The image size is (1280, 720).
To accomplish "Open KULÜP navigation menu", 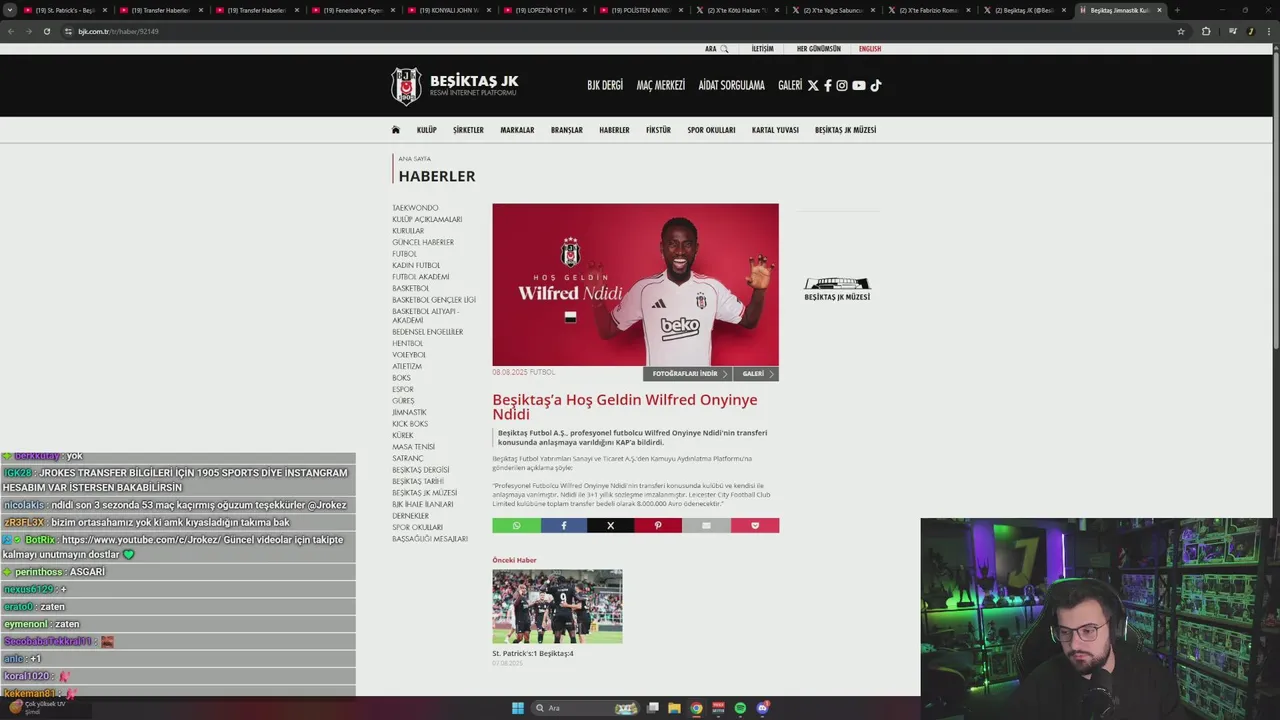I will (427, 130).
